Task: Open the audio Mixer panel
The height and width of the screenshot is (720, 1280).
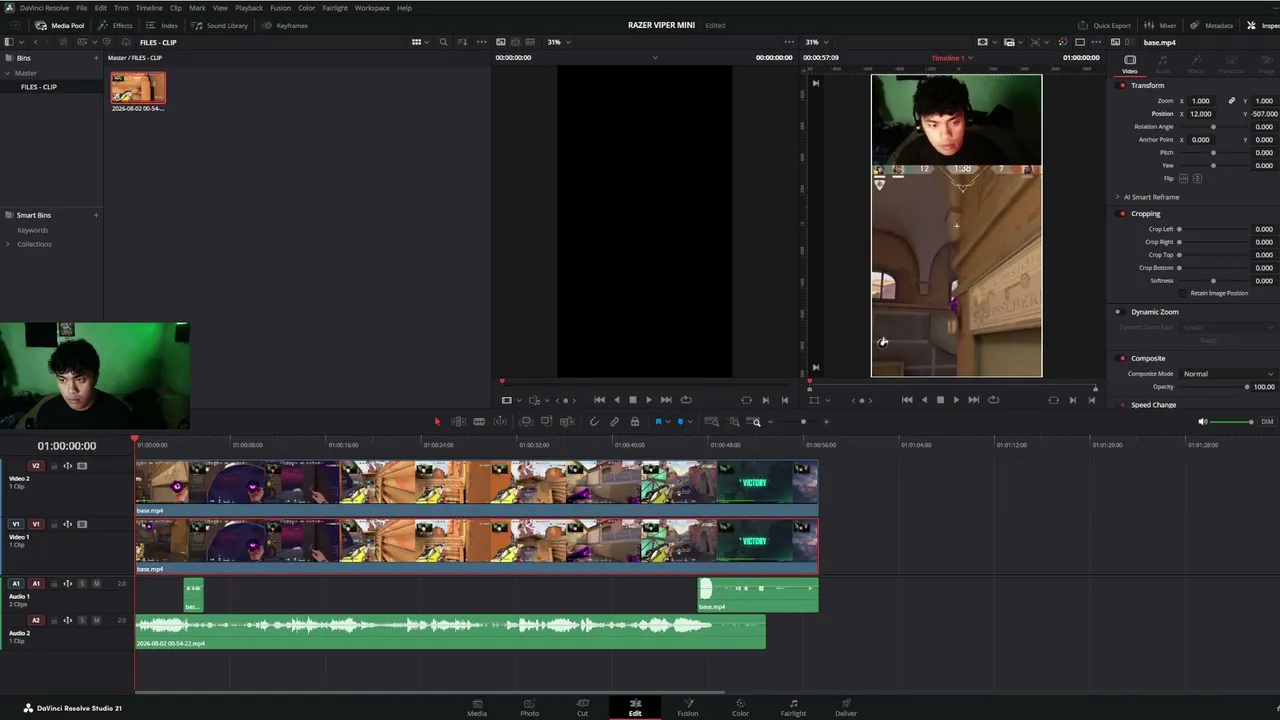Action: click(1161, 25)
